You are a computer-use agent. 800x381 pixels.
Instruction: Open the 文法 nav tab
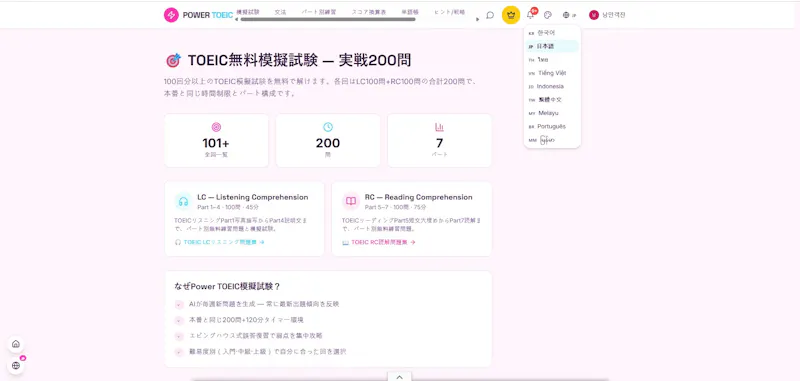coord(280,12)
